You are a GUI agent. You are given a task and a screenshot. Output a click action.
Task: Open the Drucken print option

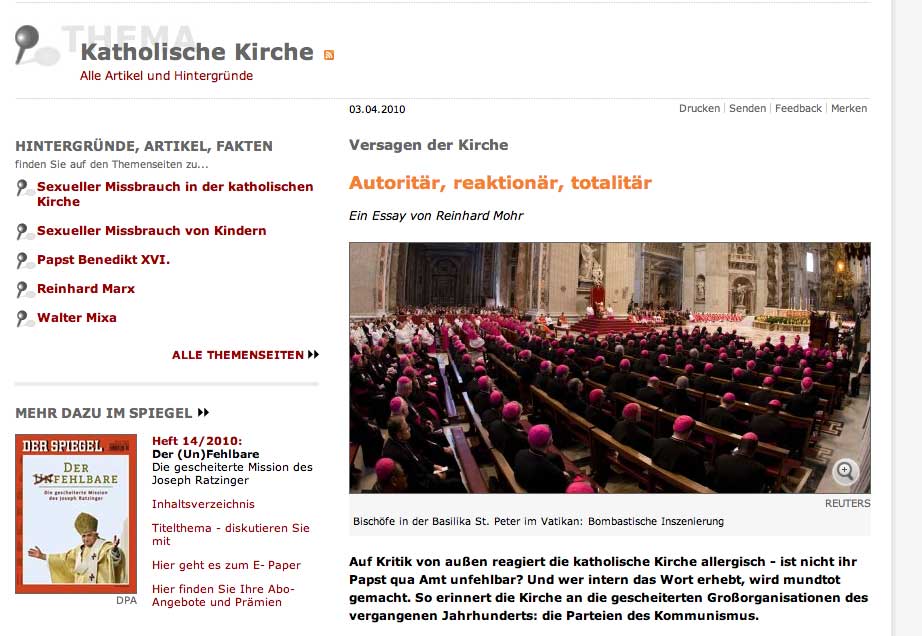(699, 108)
